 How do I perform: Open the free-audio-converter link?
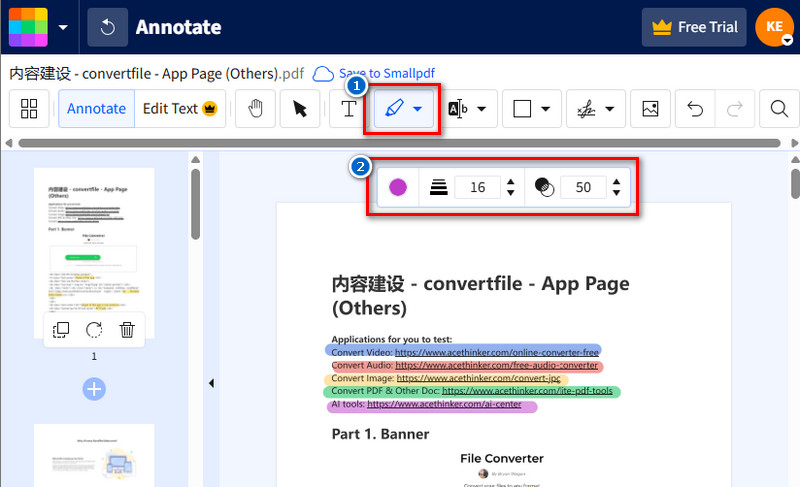click(x=496, y=365)
